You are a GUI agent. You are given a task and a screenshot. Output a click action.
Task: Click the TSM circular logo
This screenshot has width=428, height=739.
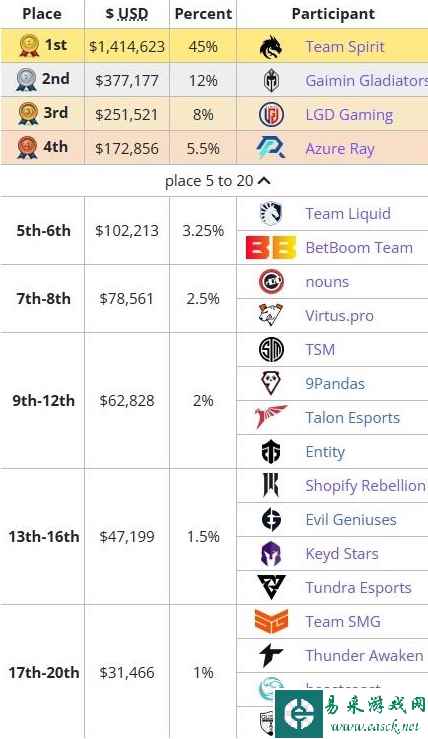[x=271, y=350]
